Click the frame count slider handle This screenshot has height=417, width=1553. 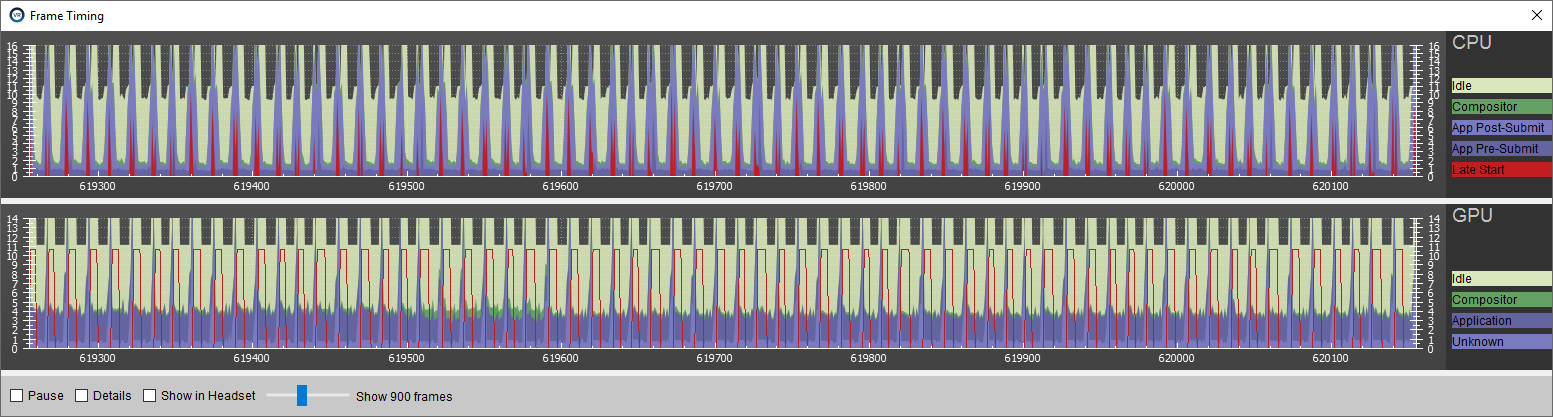pos(302,396)
